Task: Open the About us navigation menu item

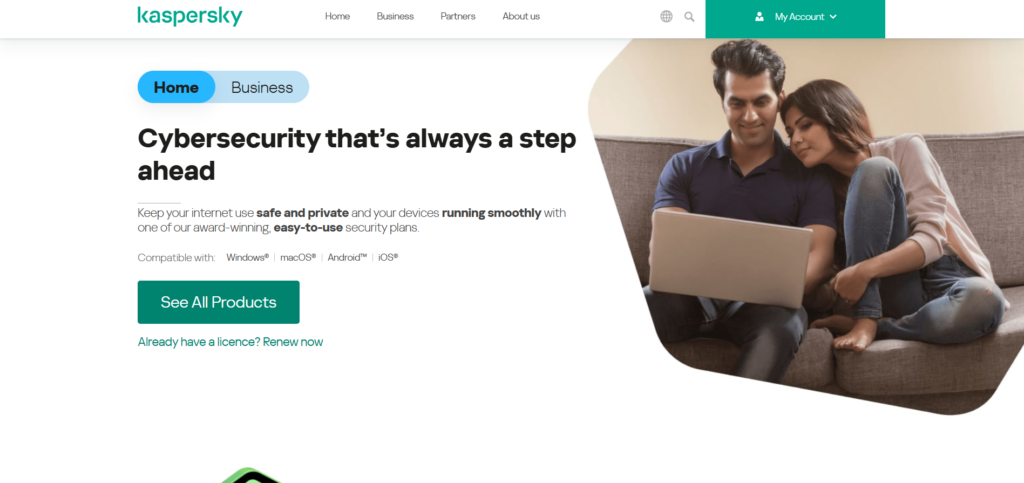Action: 521,16
